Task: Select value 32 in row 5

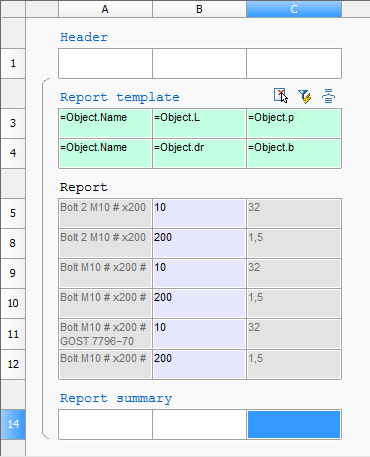Action: pos(294,213)
